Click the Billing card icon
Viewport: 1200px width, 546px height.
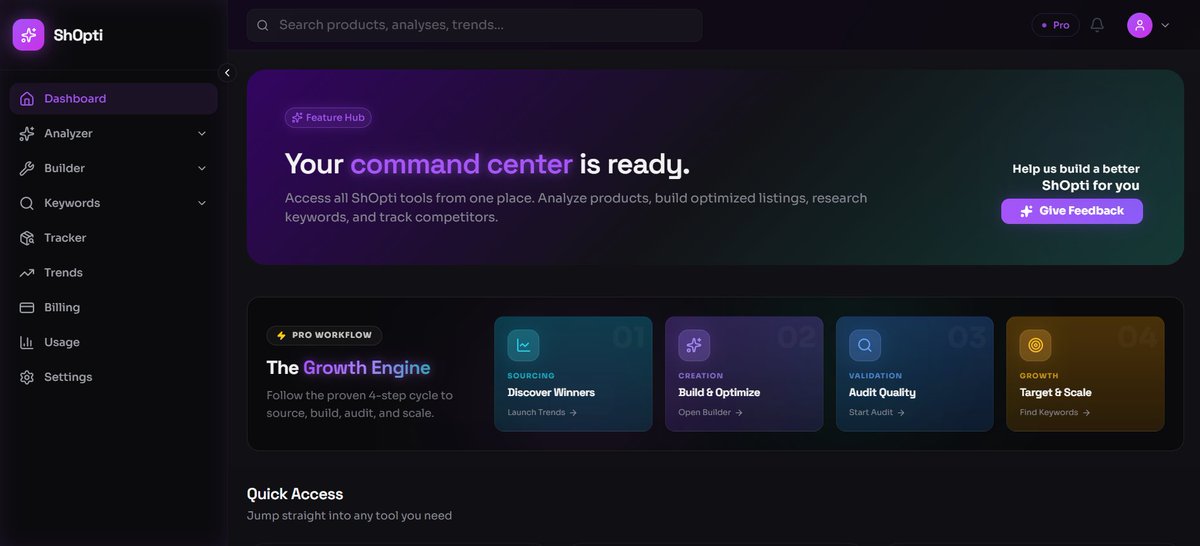(x=26, y=308)
